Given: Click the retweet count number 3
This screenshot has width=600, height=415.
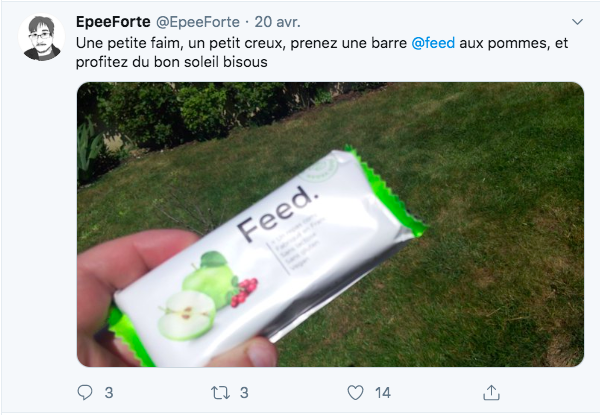Looking at the screenshot, I should pyautogui.click(x=244, y=393).
